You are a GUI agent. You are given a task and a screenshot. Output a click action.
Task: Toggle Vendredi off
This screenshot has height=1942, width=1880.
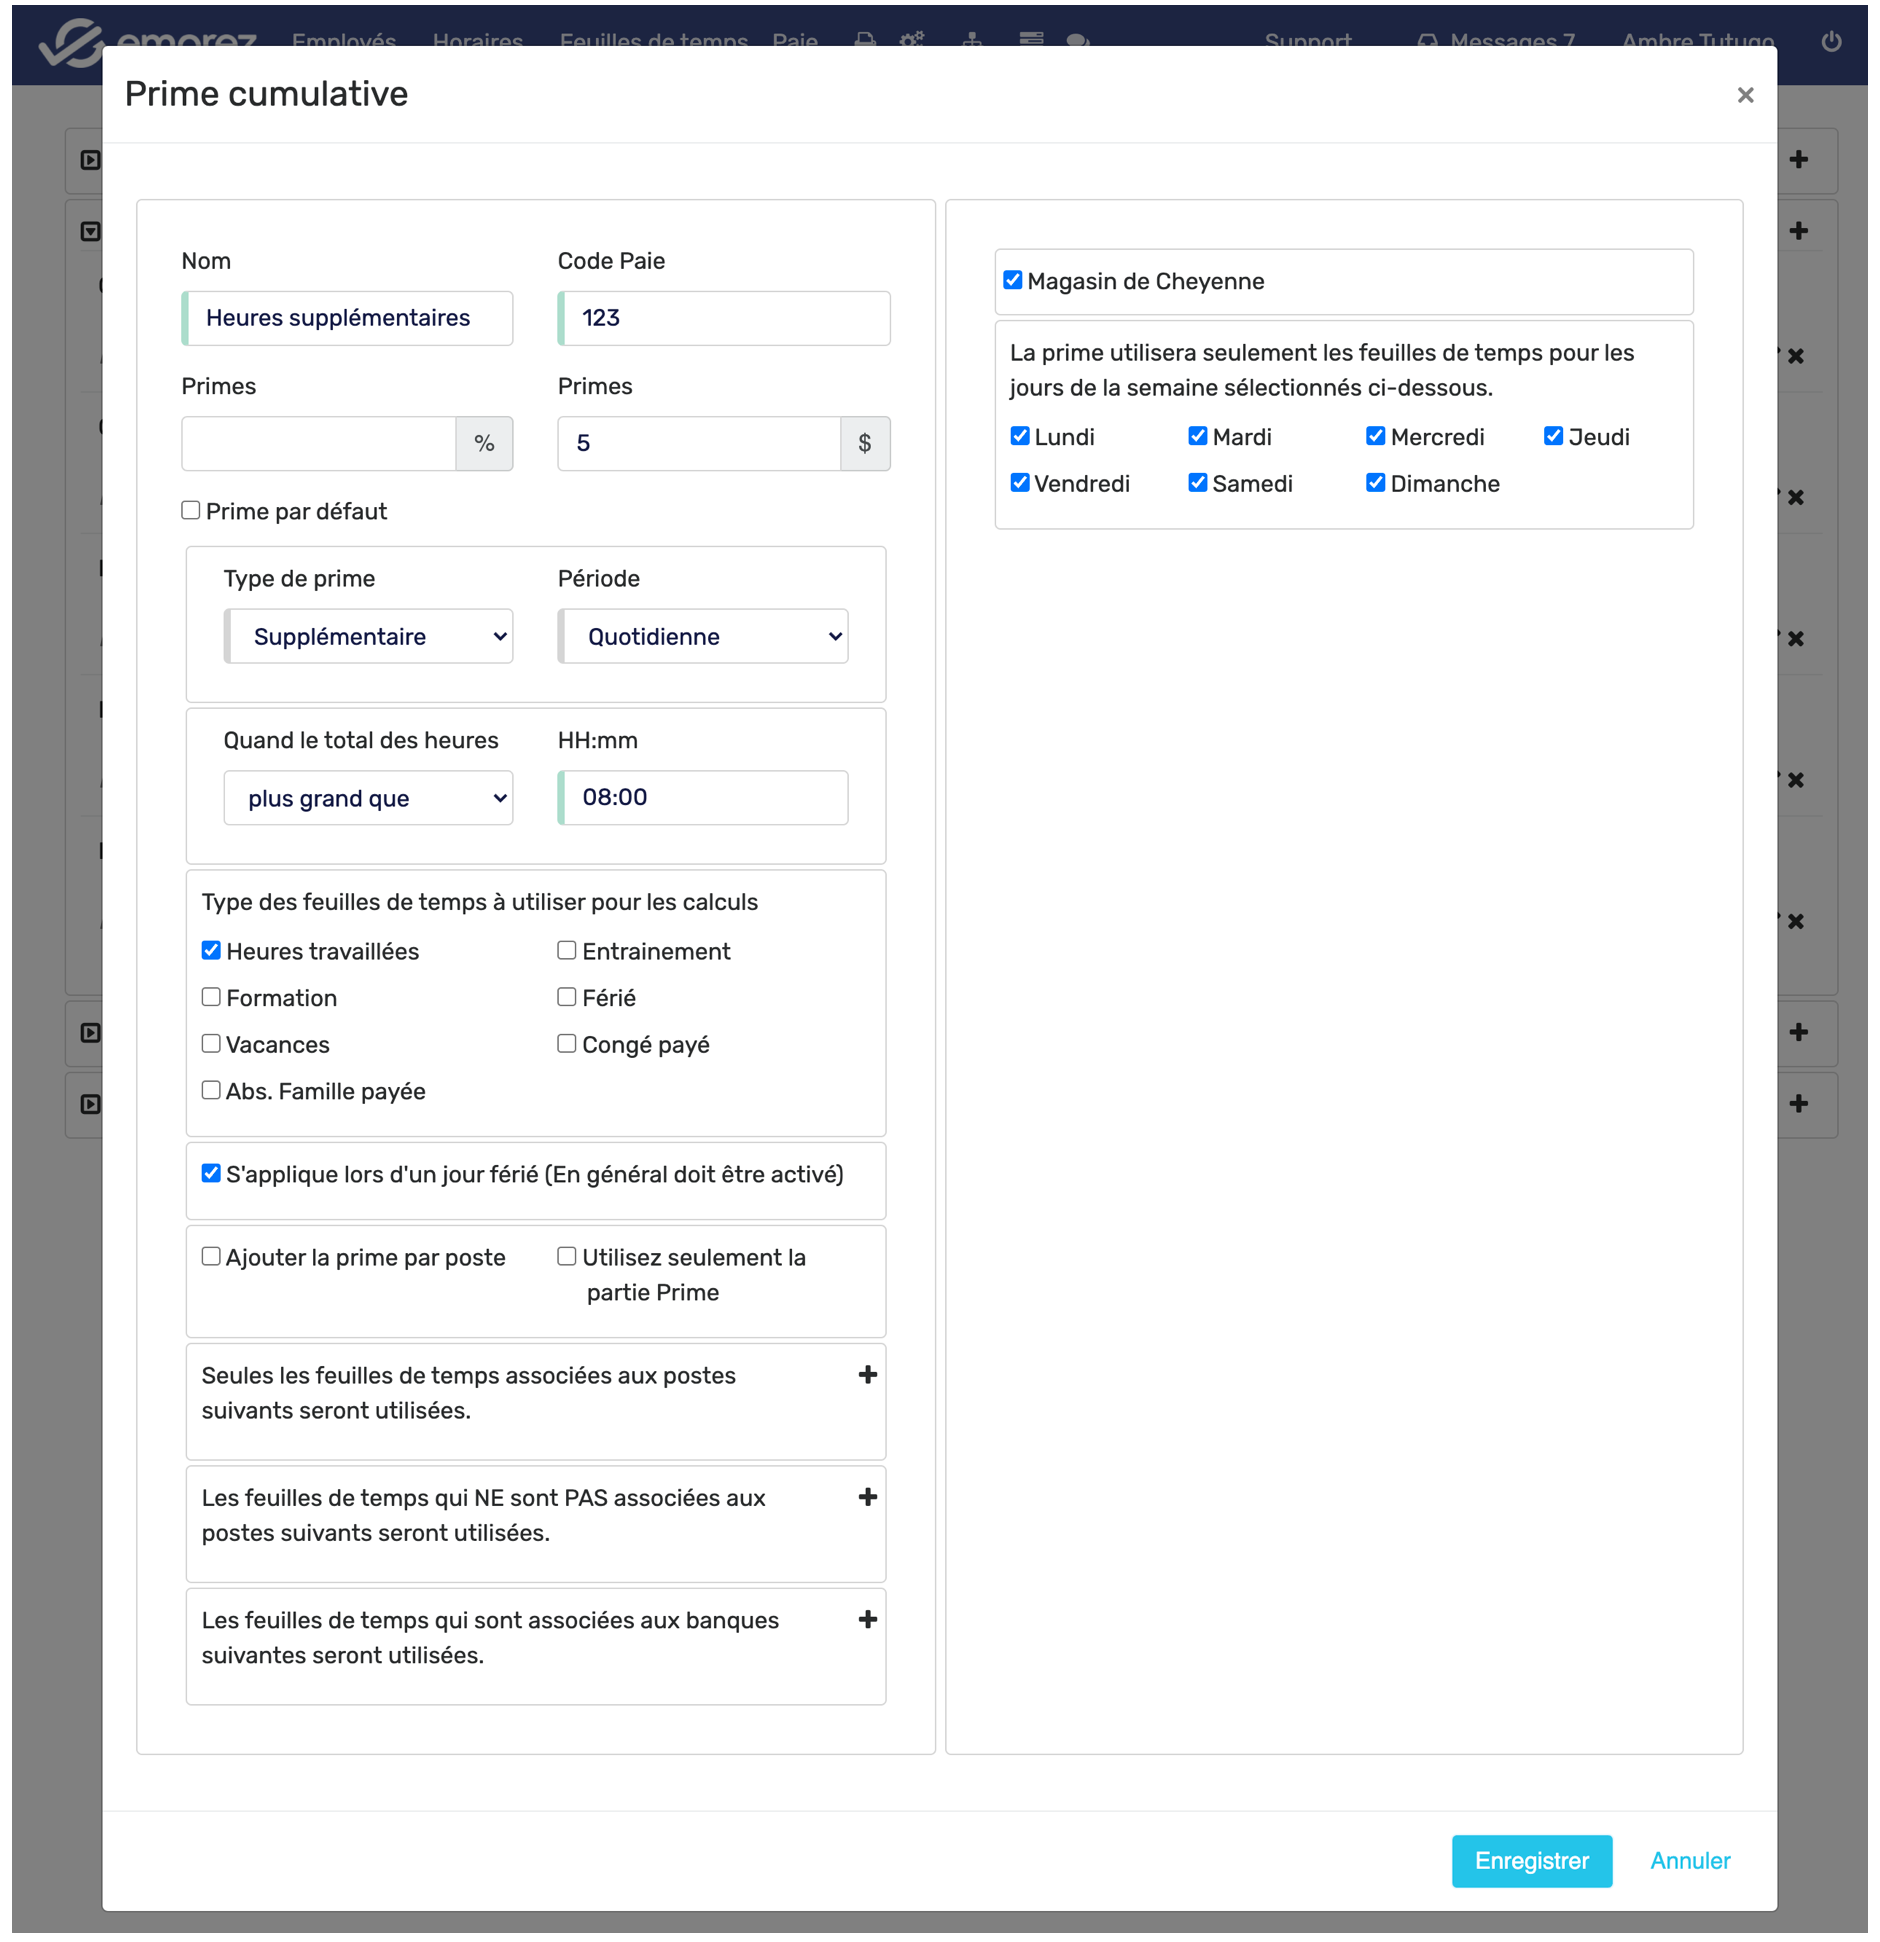click(x=1020, y=483)
